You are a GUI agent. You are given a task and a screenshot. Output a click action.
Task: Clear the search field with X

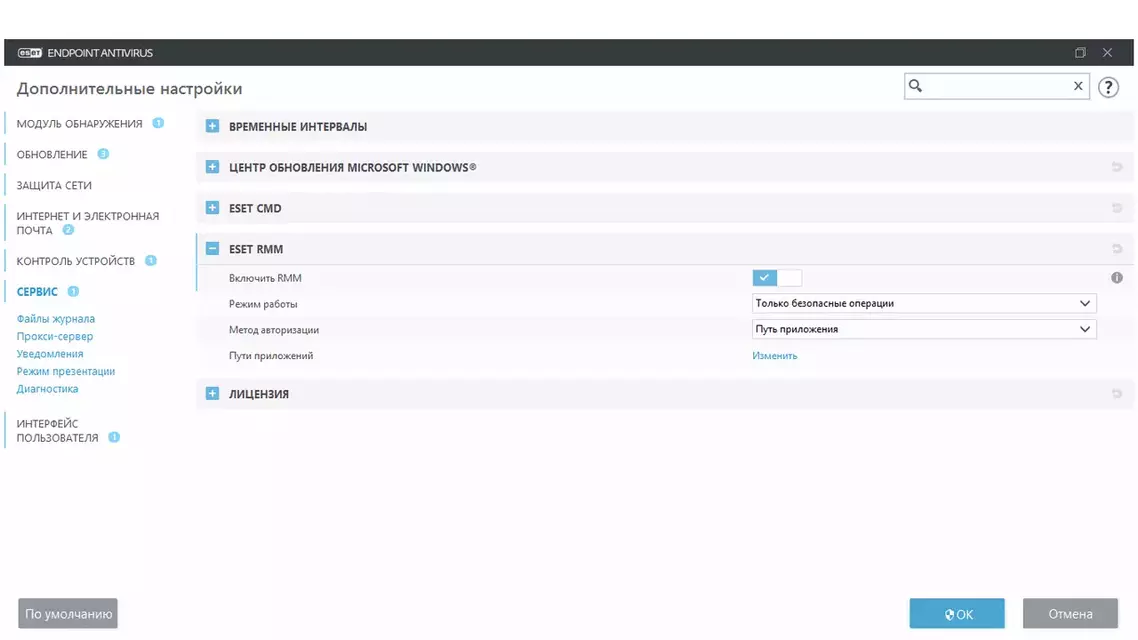coord(1078,86)
